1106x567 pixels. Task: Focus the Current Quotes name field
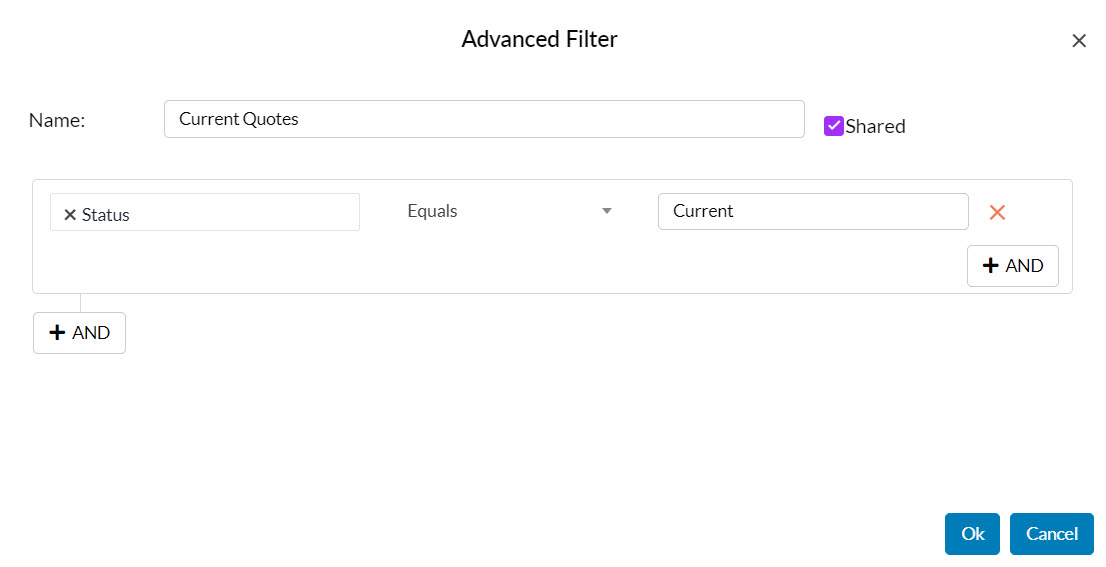(484, 119)
